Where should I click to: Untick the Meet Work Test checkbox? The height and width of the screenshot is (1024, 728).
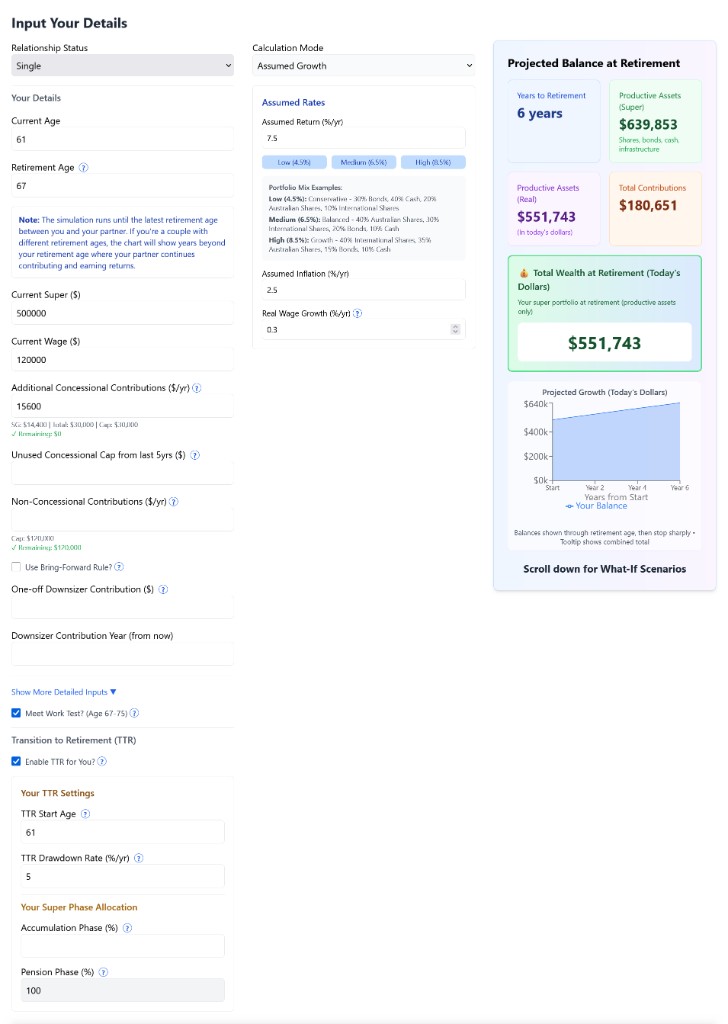(x=16, y=713)
